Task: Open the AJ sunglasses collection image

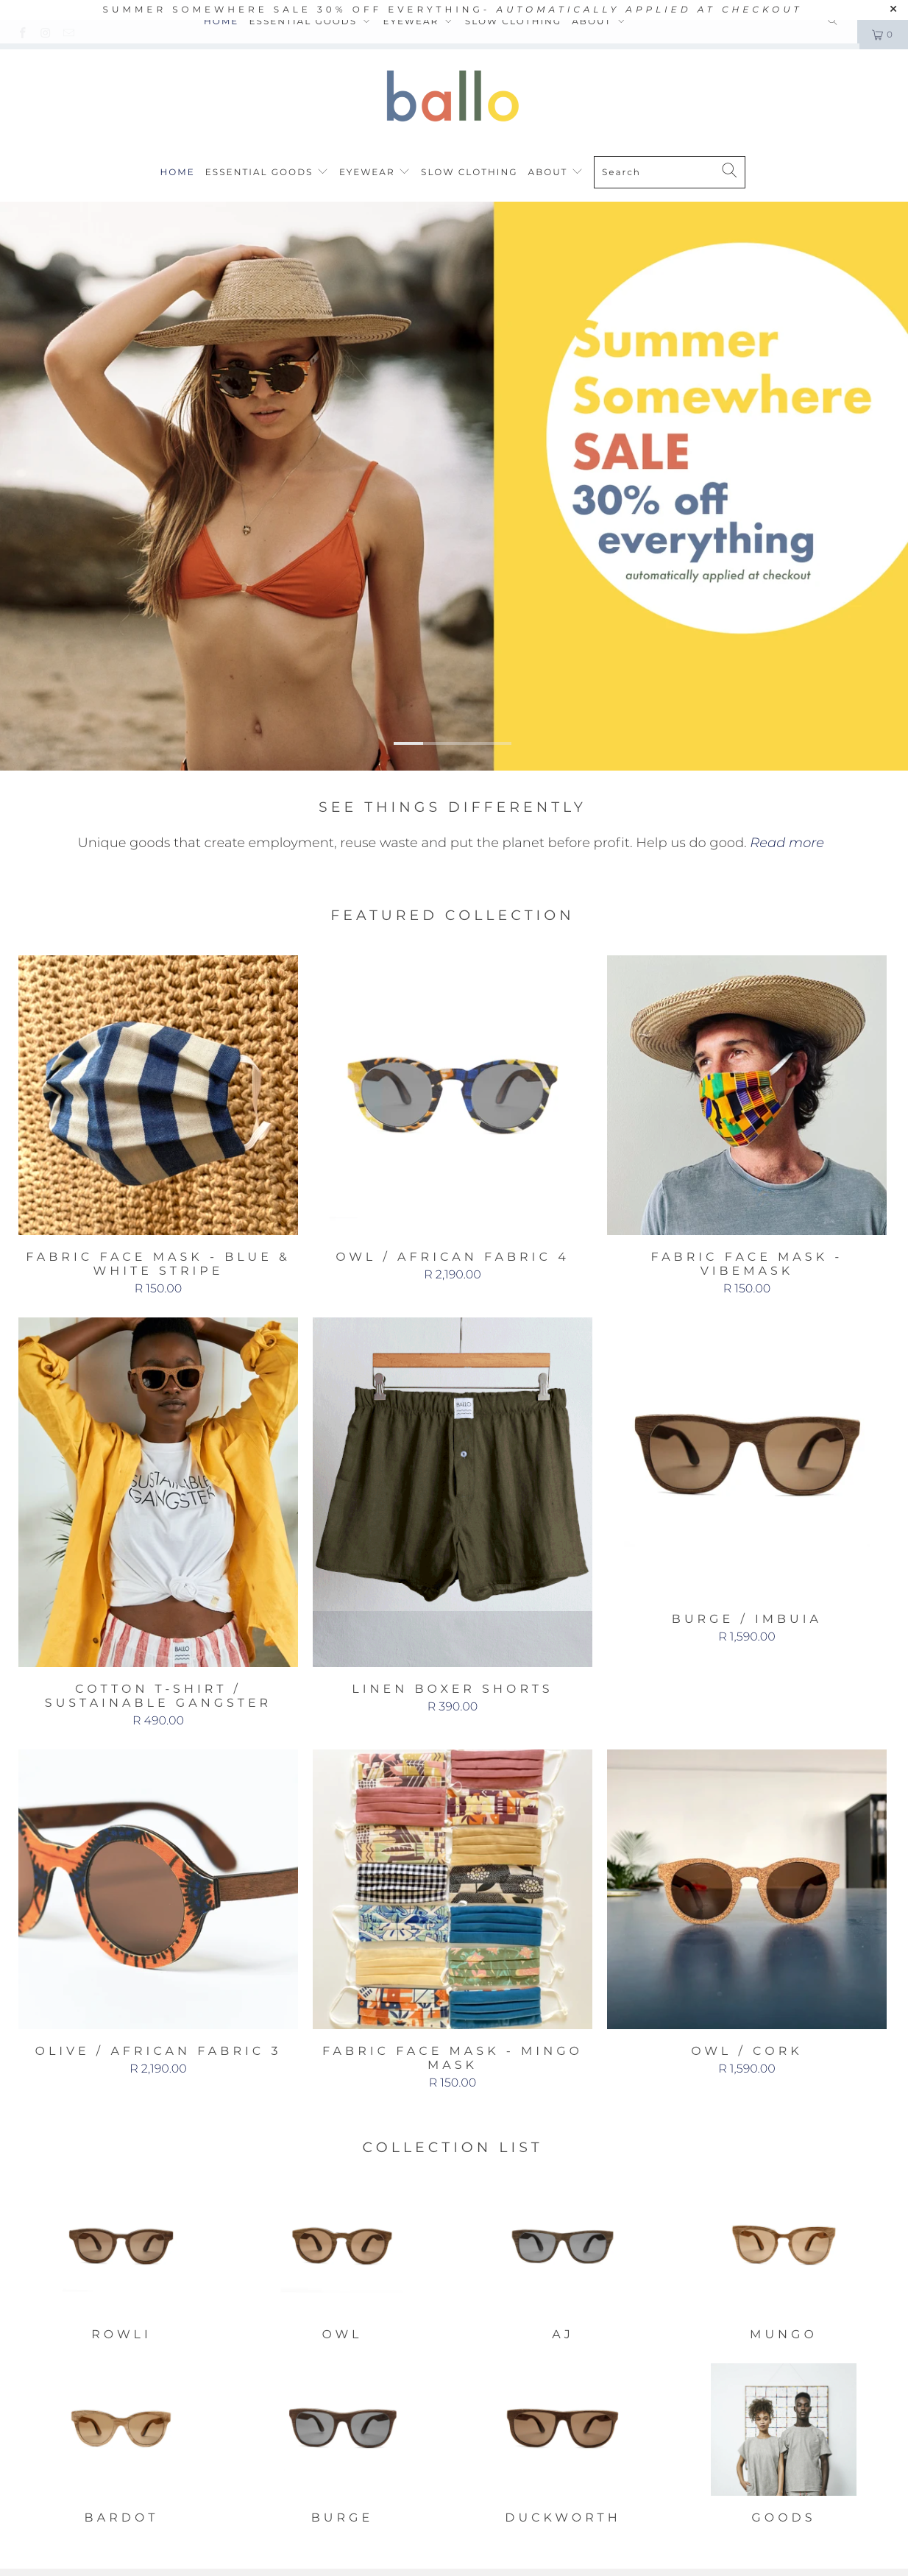Action: [x=562, y=2246]
